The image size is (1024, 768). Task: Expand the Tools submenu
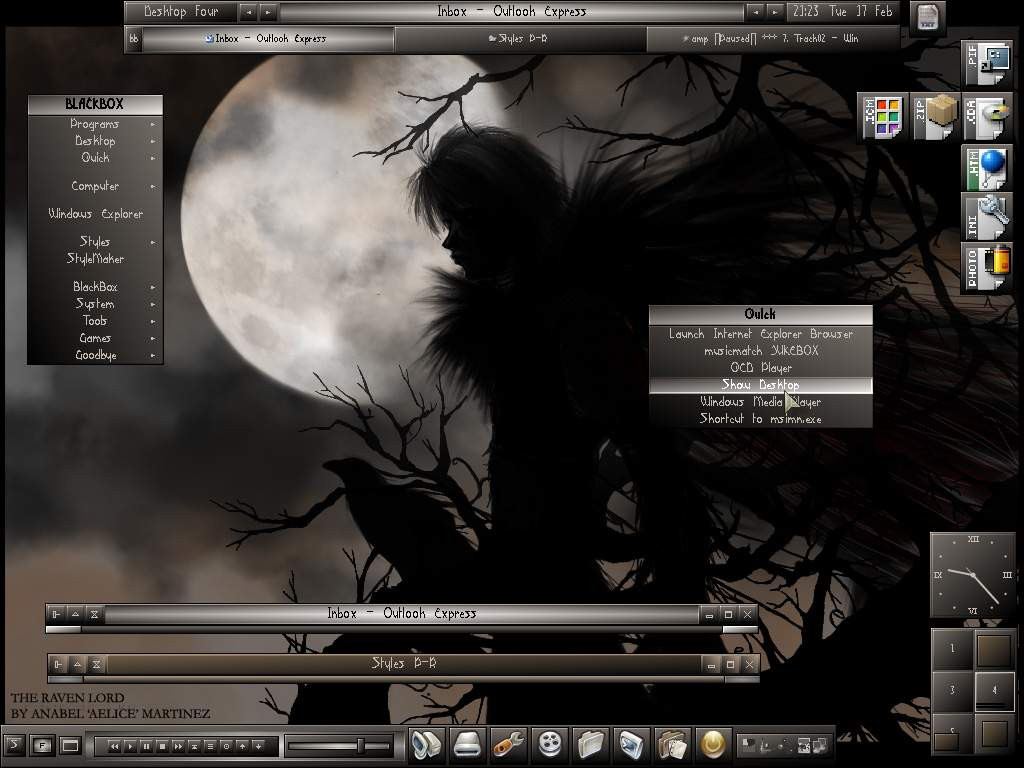point(95,321)
